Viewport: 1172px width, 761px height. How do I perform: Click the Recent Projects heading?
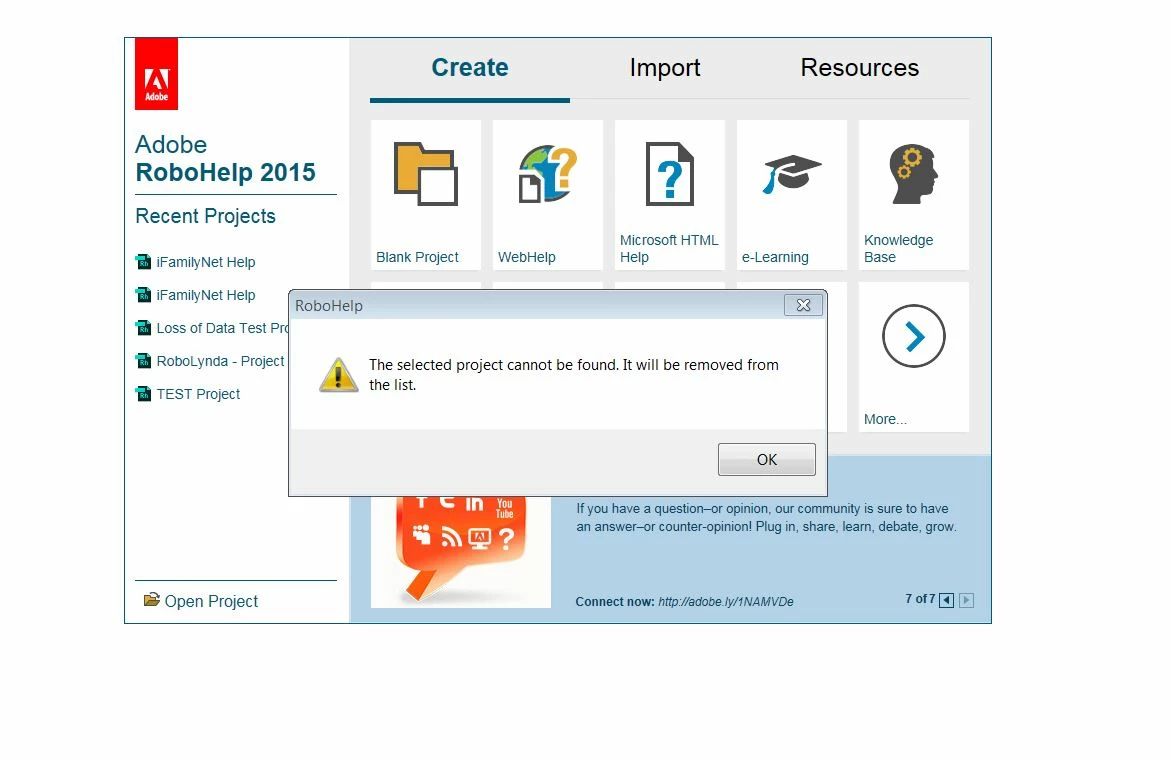tap(206, 216)
